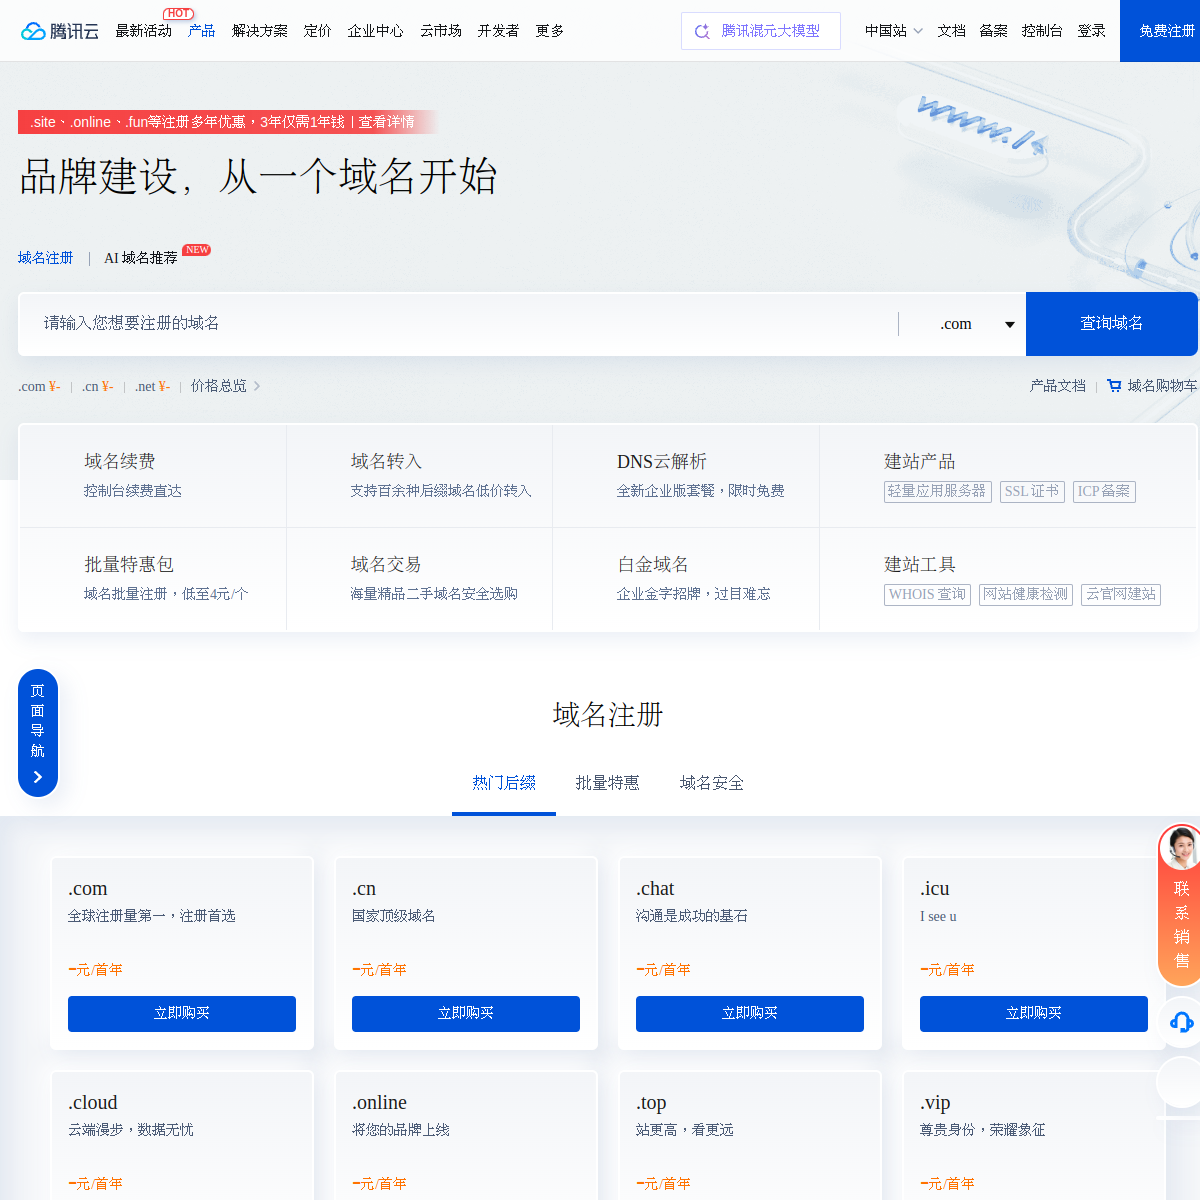Click the domain name input field
Viewport: 1200px width, 1200px height.
(458, 324)
